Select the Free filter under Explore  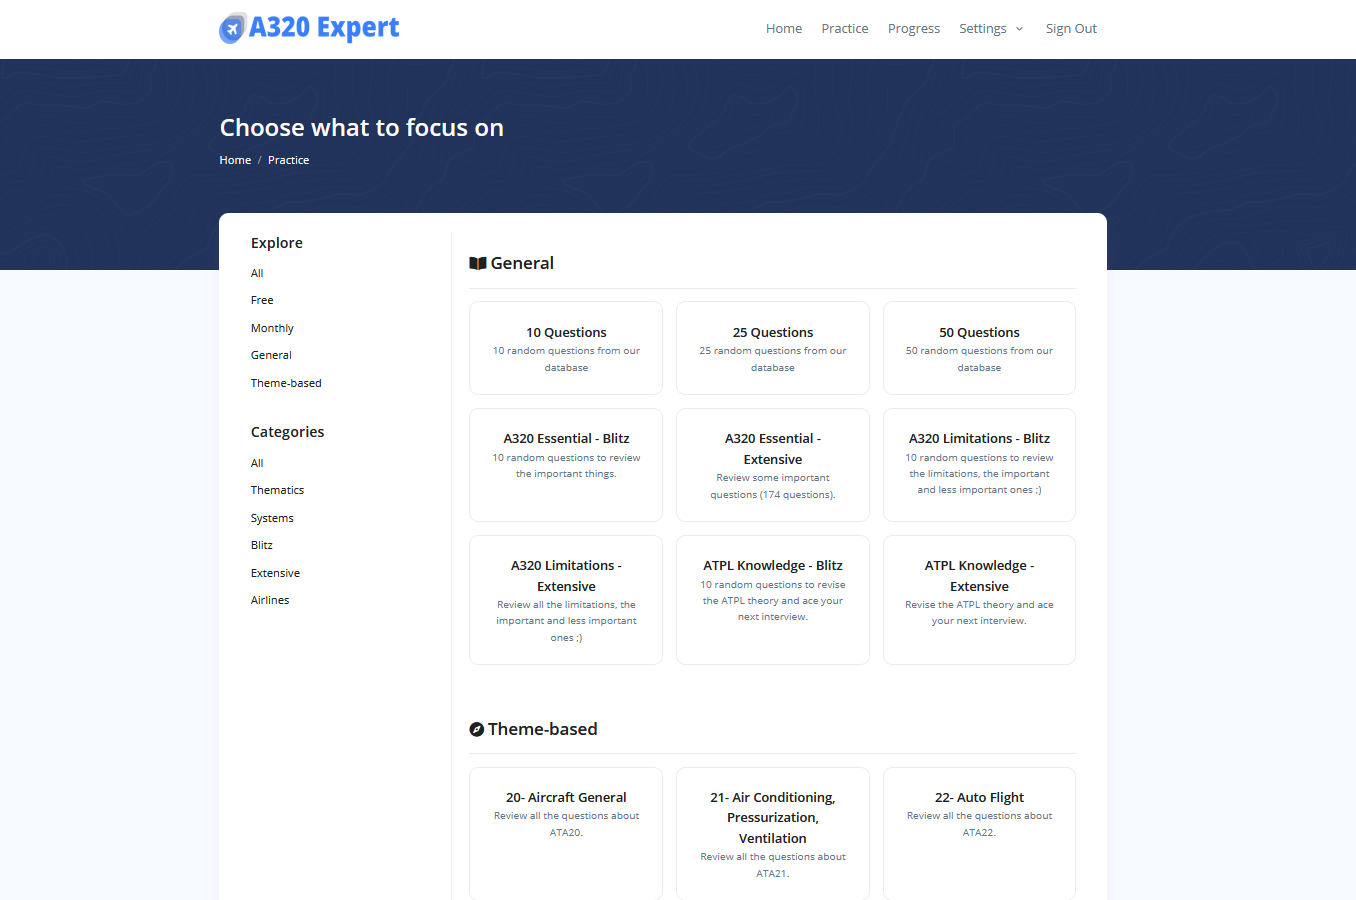tap(261, 299)
